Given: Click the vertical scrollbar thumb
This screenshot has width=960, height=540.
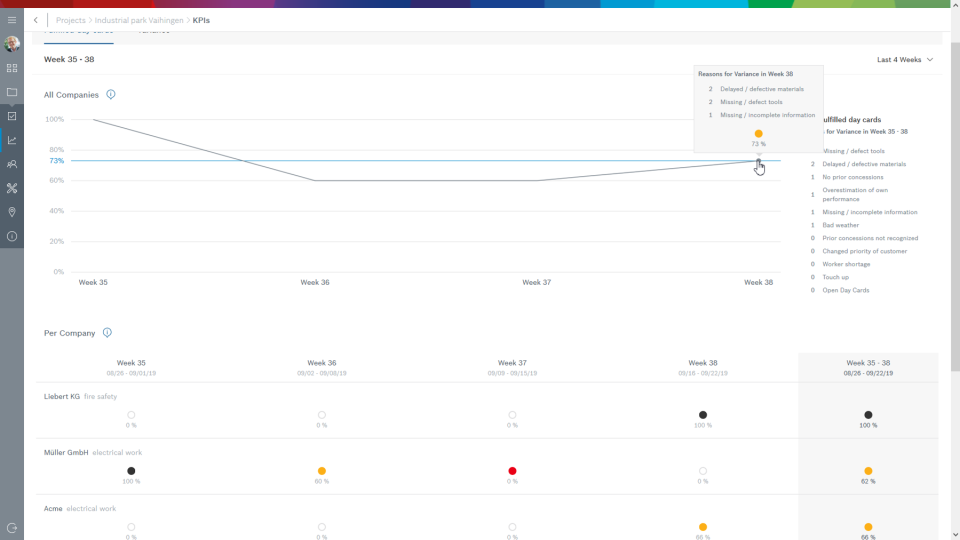Looking at the screenshot, I should pyautogui.click(x=955, y=206).
